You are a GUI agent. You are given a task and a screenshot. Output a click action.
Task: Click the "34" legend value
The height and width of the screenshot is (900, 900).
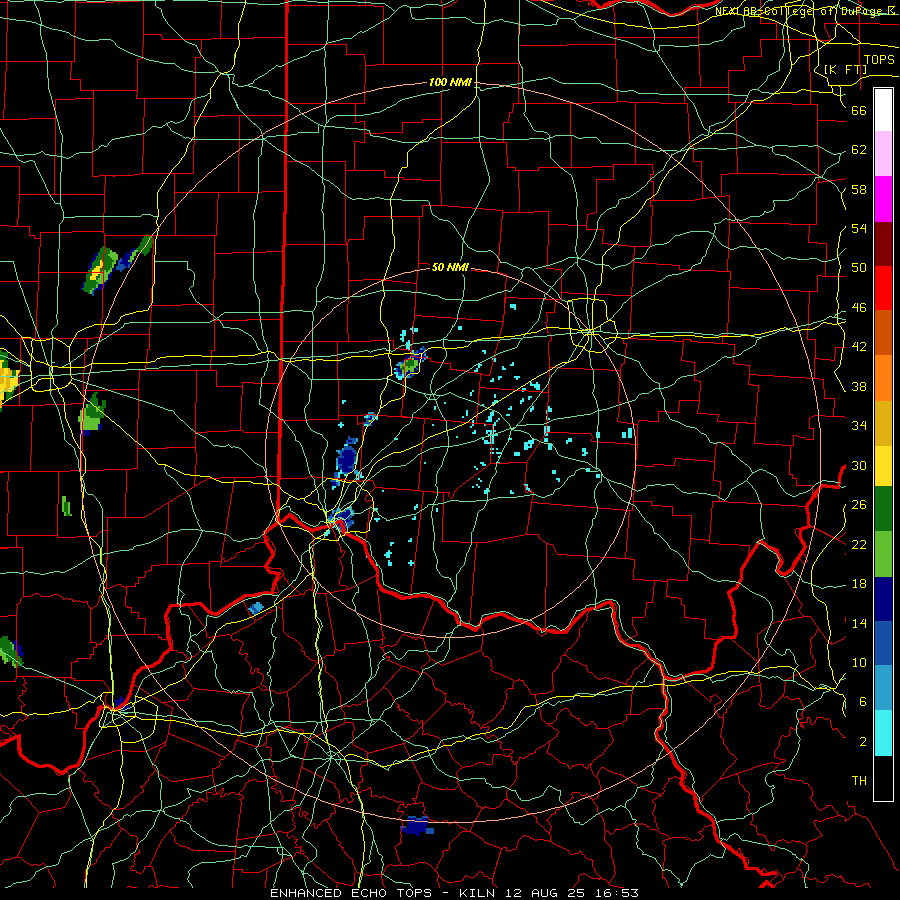click(859, 426)
